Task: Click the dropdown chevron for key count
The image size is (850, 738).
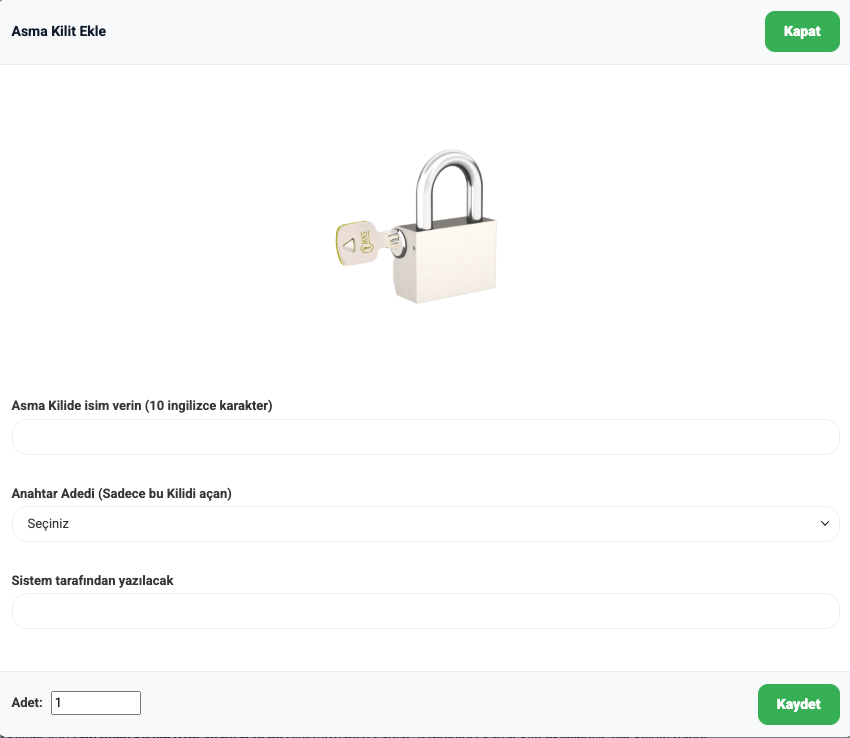Action: click(x=824, y=523)
